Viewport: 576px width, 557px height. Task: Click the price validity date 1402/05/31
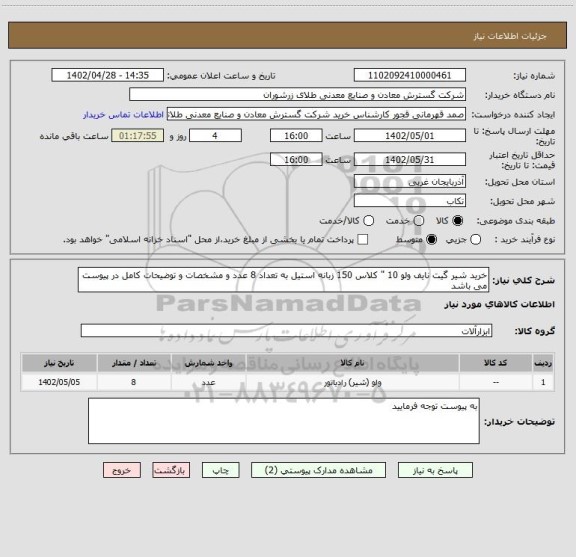410,159
